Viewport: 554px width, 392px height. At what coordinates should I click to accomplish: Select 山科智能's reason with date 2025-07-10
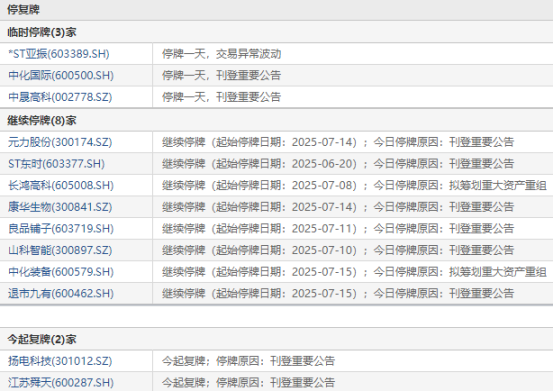(x=338, y=250)
